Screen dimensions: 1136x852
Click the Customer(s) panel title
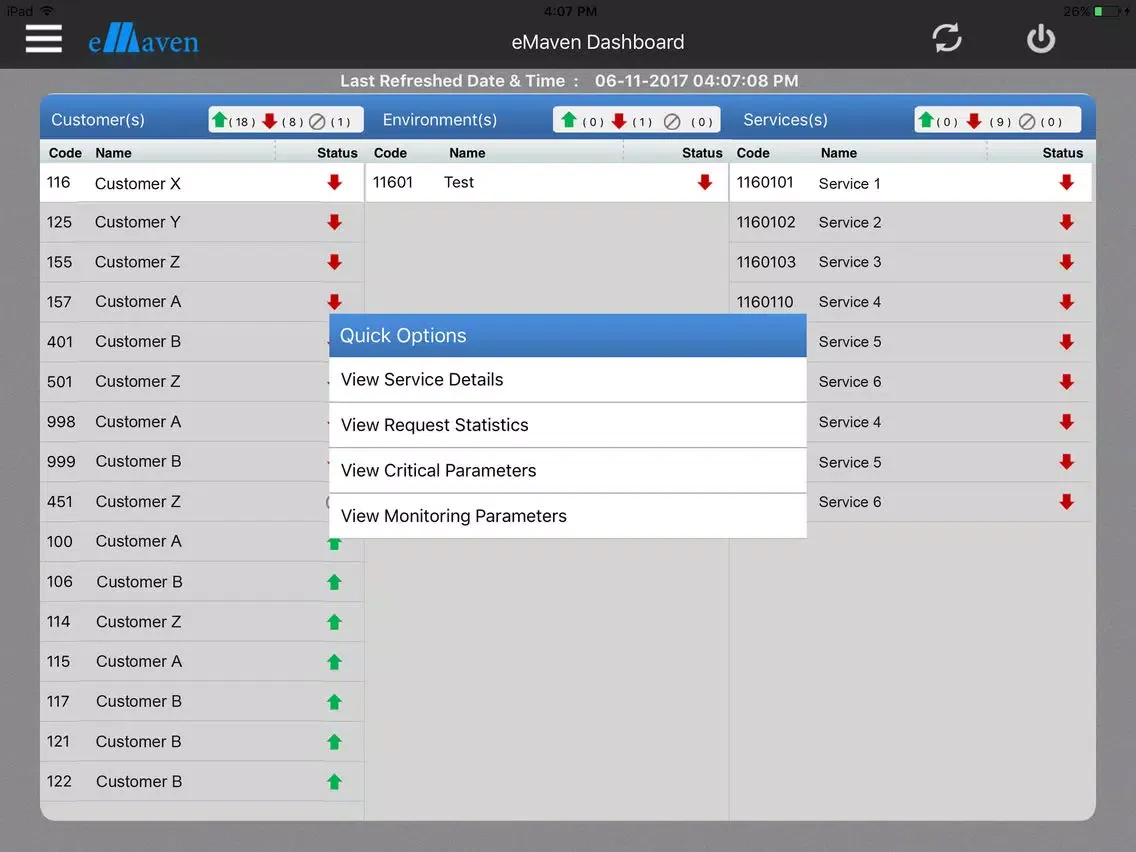coord(98,120)
